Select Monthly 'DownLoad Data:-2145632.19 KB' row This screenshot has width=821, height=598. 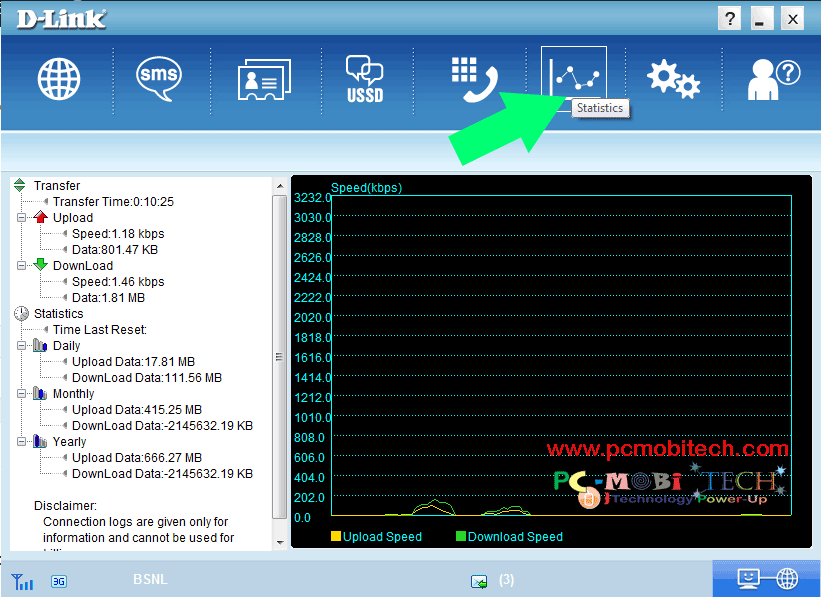[162, 426]
